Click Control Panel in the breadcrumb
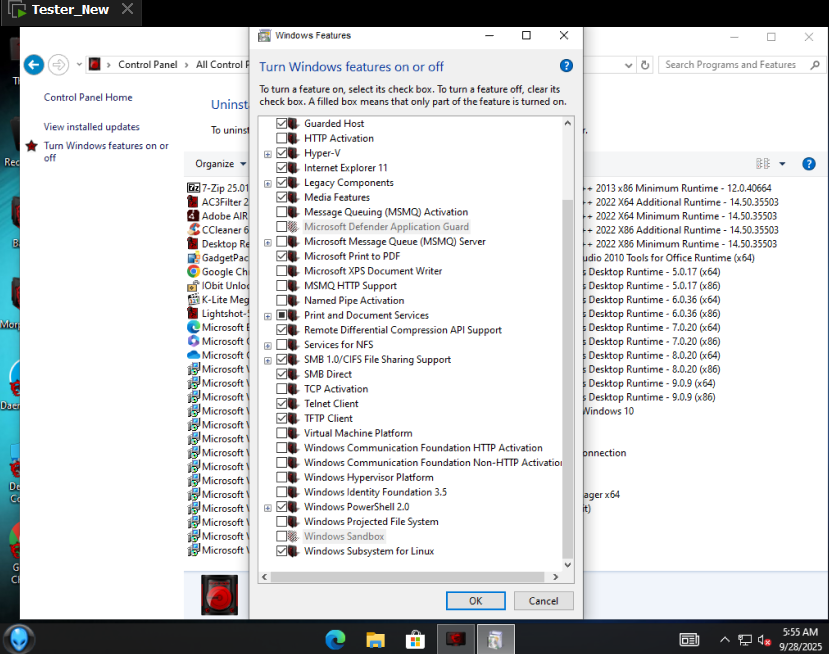Viewport: 829px width, 654px height. pos(148,65)
